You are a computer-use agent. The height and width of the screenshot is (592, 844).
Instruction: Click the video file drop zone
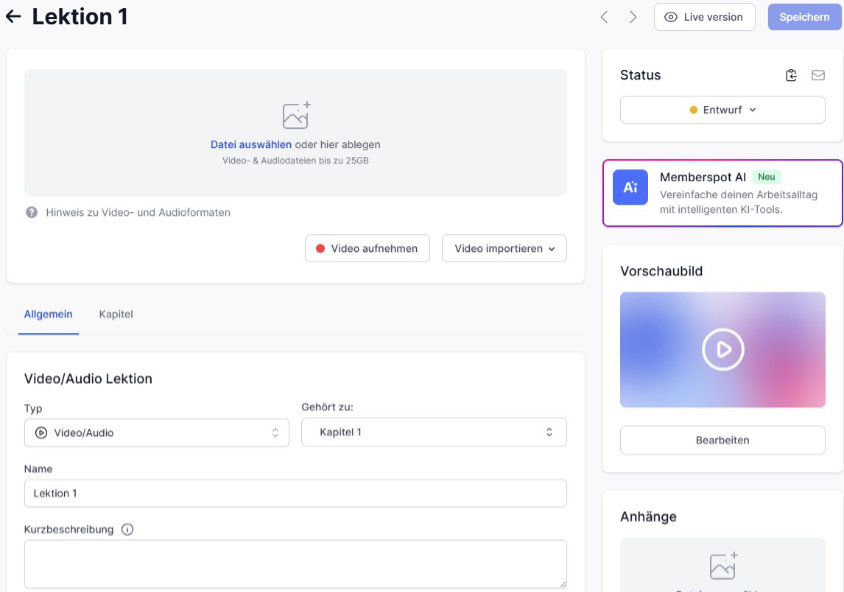pos(295,132)
